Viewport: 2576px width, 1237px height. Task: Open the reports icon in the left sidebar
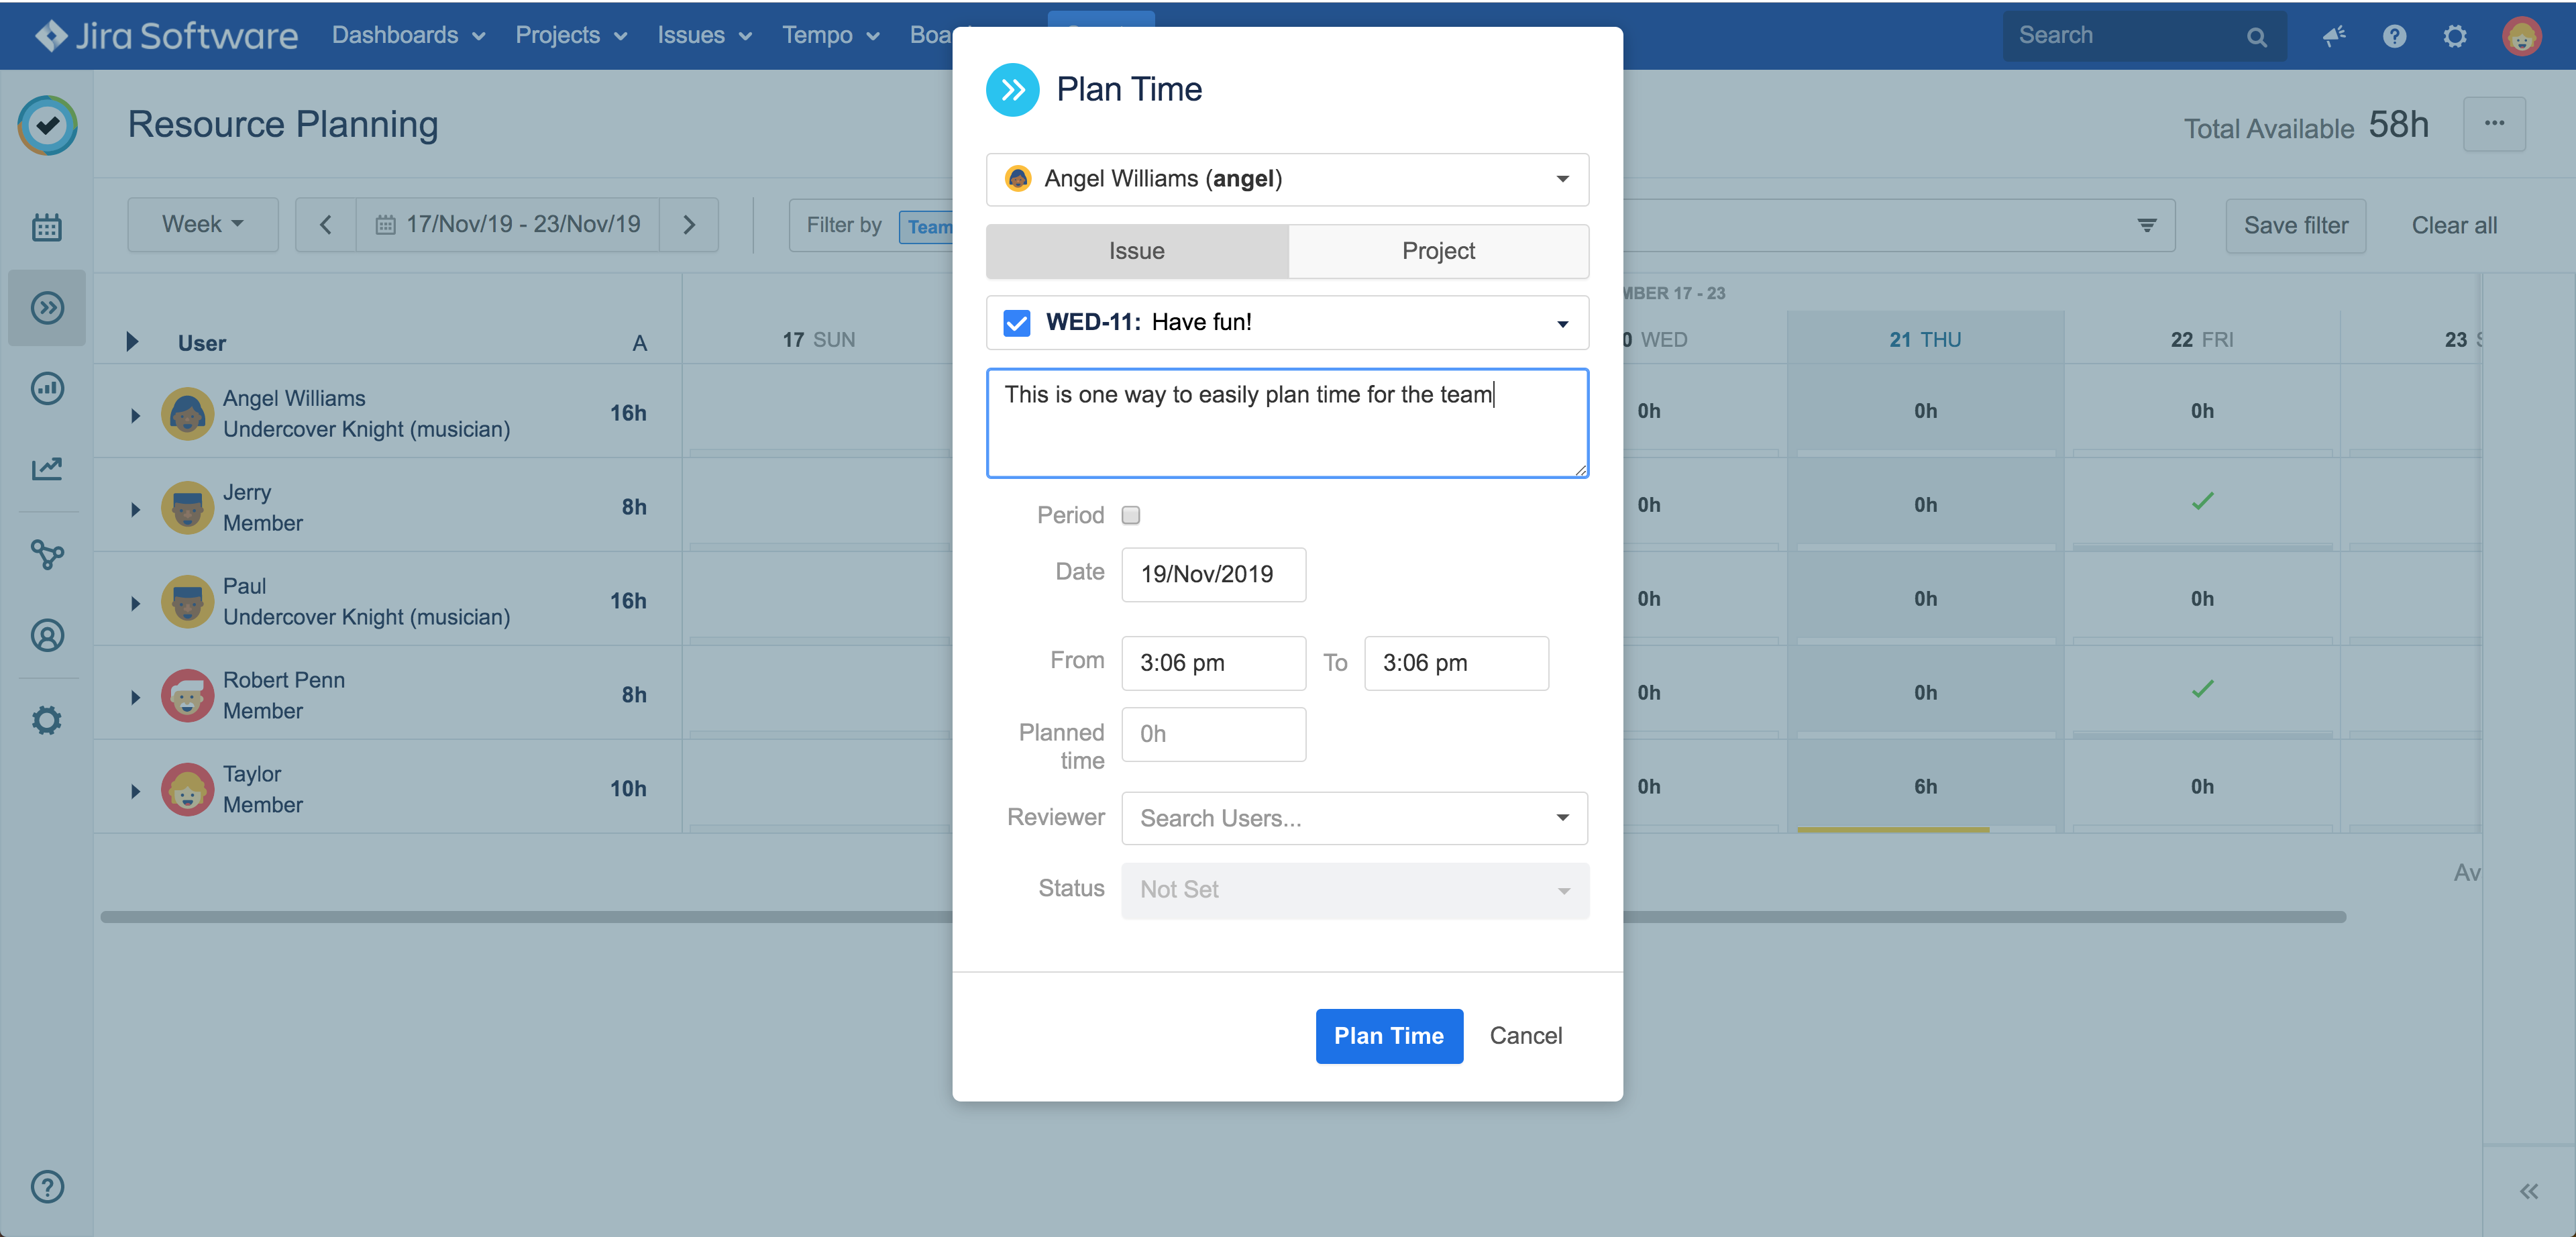(46, 388)
